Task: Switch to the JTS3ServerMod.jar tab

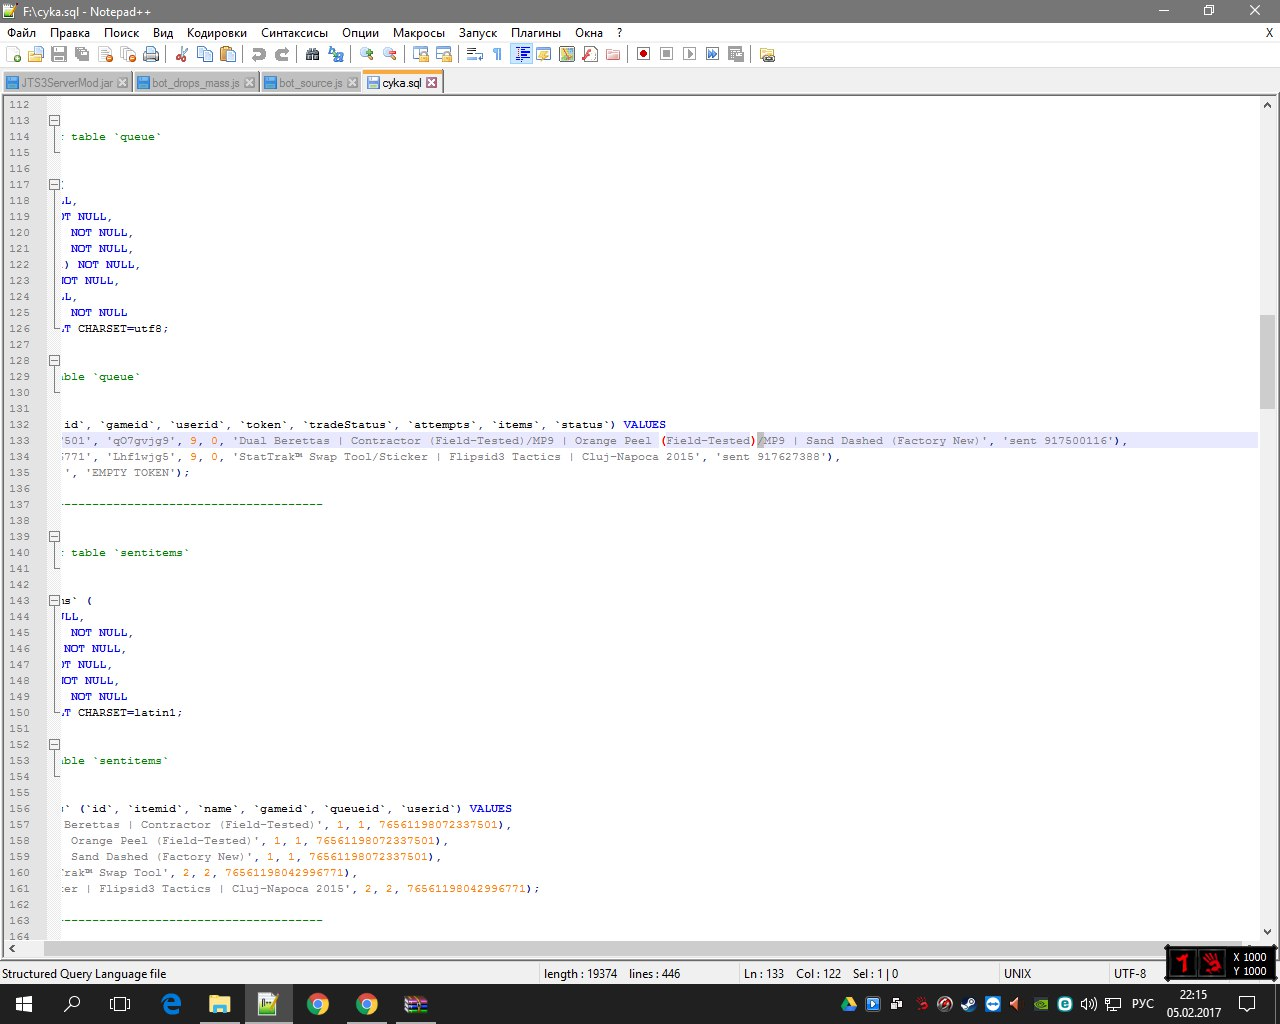Action: pos(67,83)
